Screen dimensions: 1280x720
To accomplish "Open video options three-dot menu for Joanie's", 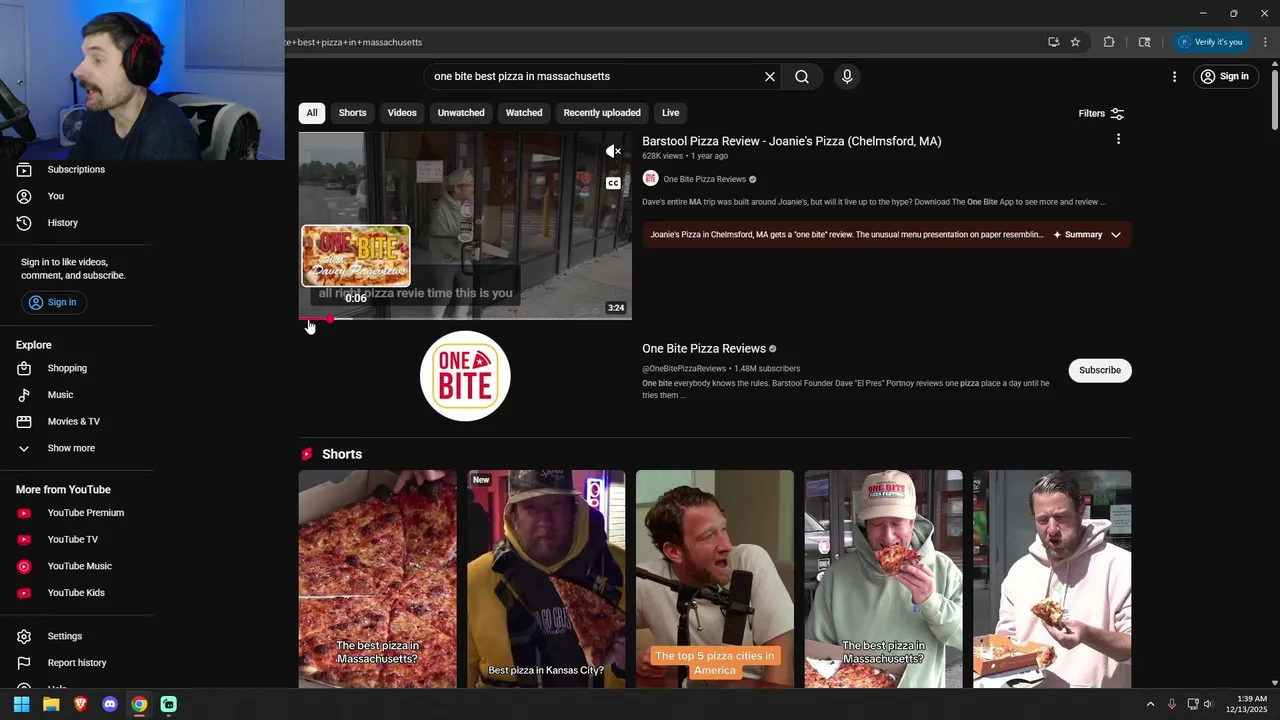I will click(1118, 139).
